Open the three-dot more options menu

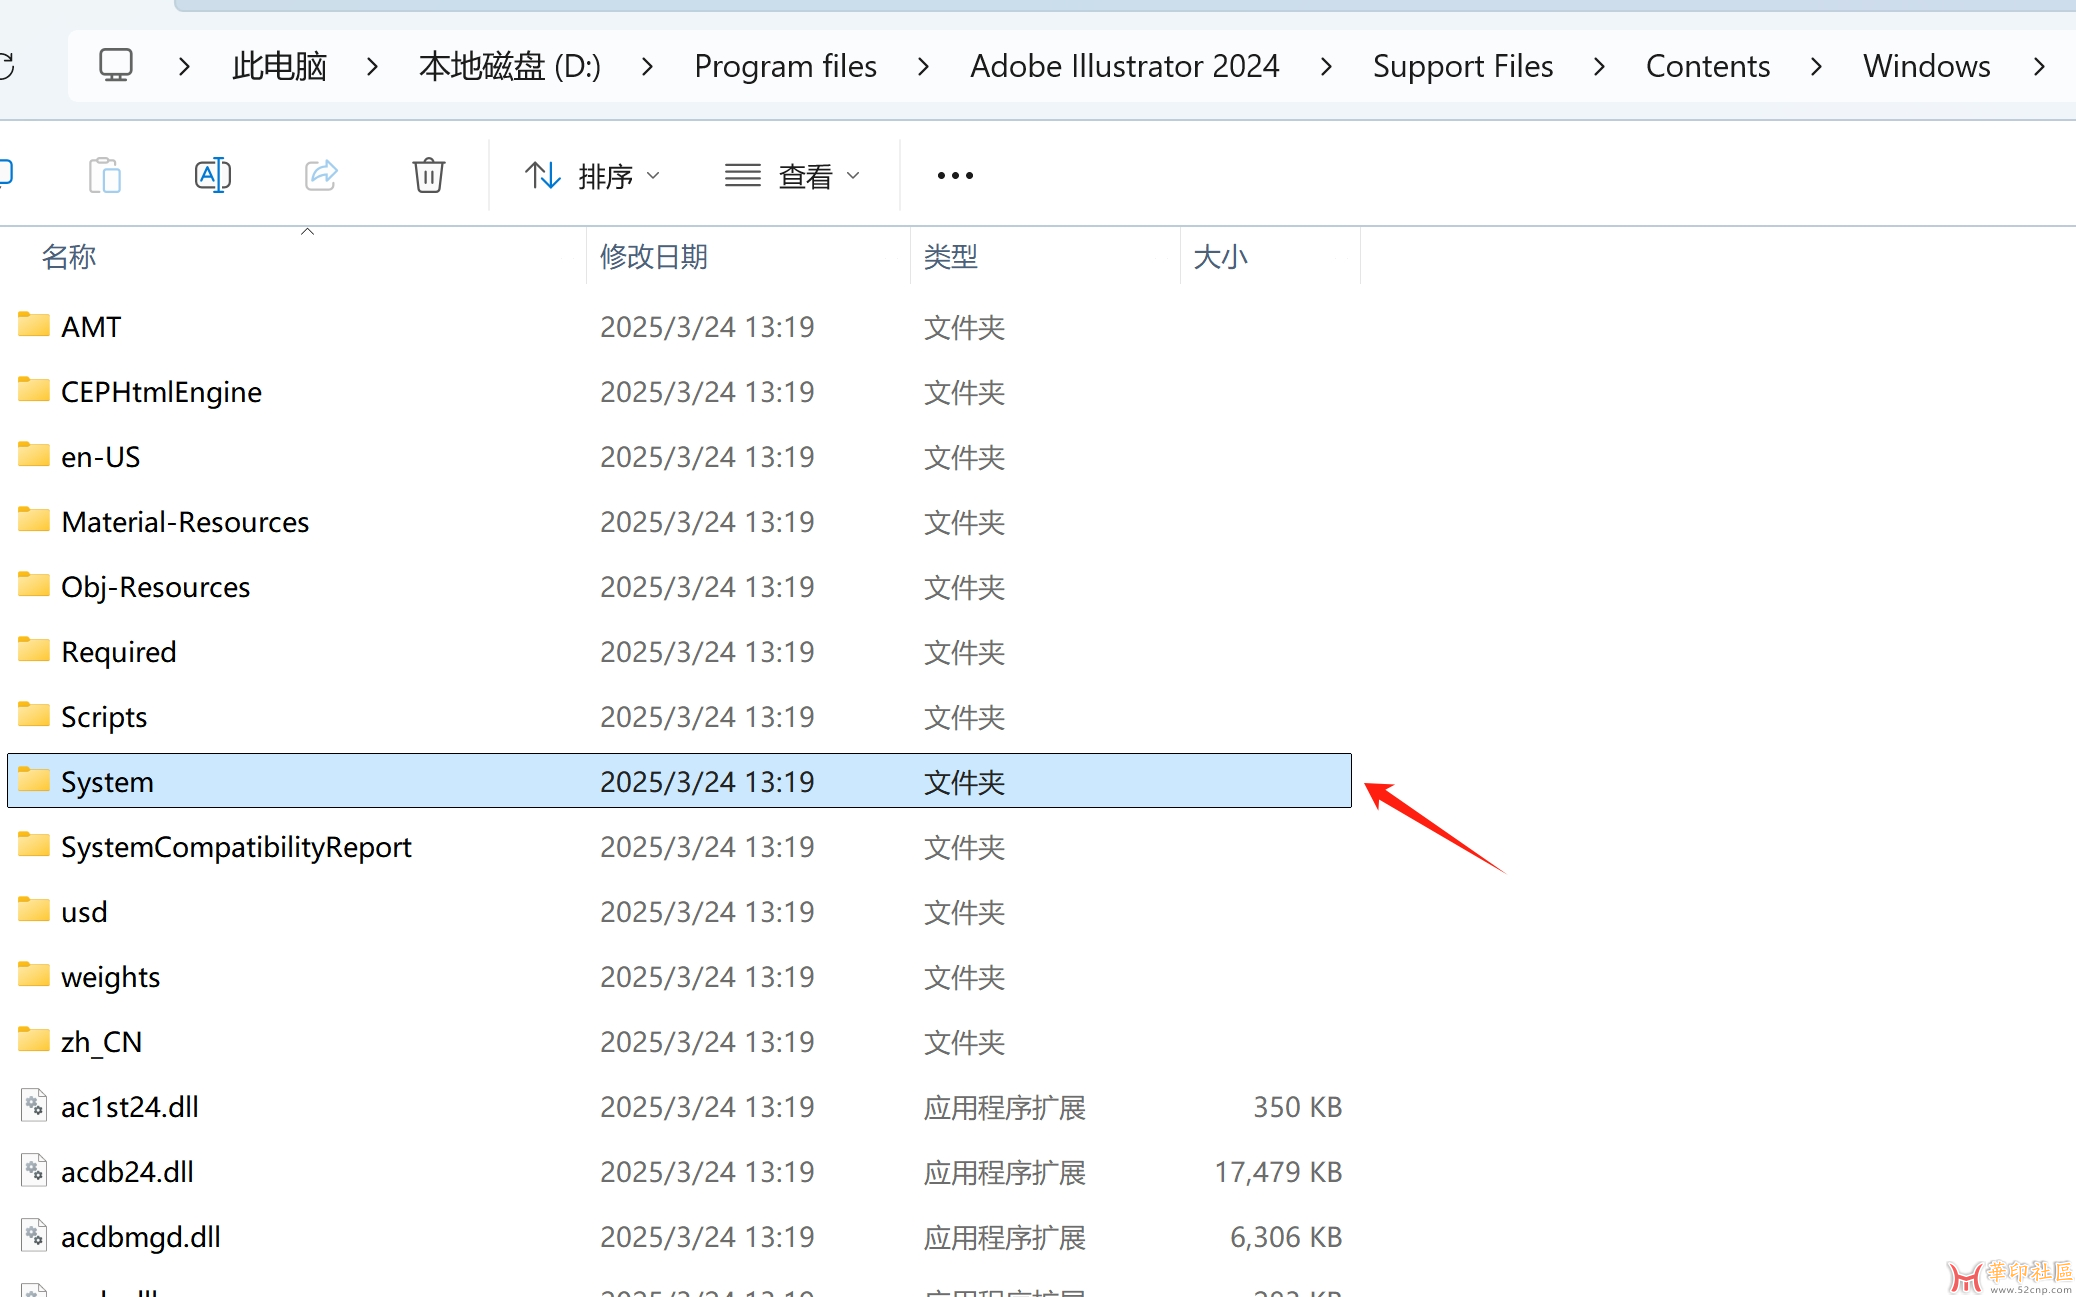coord(955,176)
